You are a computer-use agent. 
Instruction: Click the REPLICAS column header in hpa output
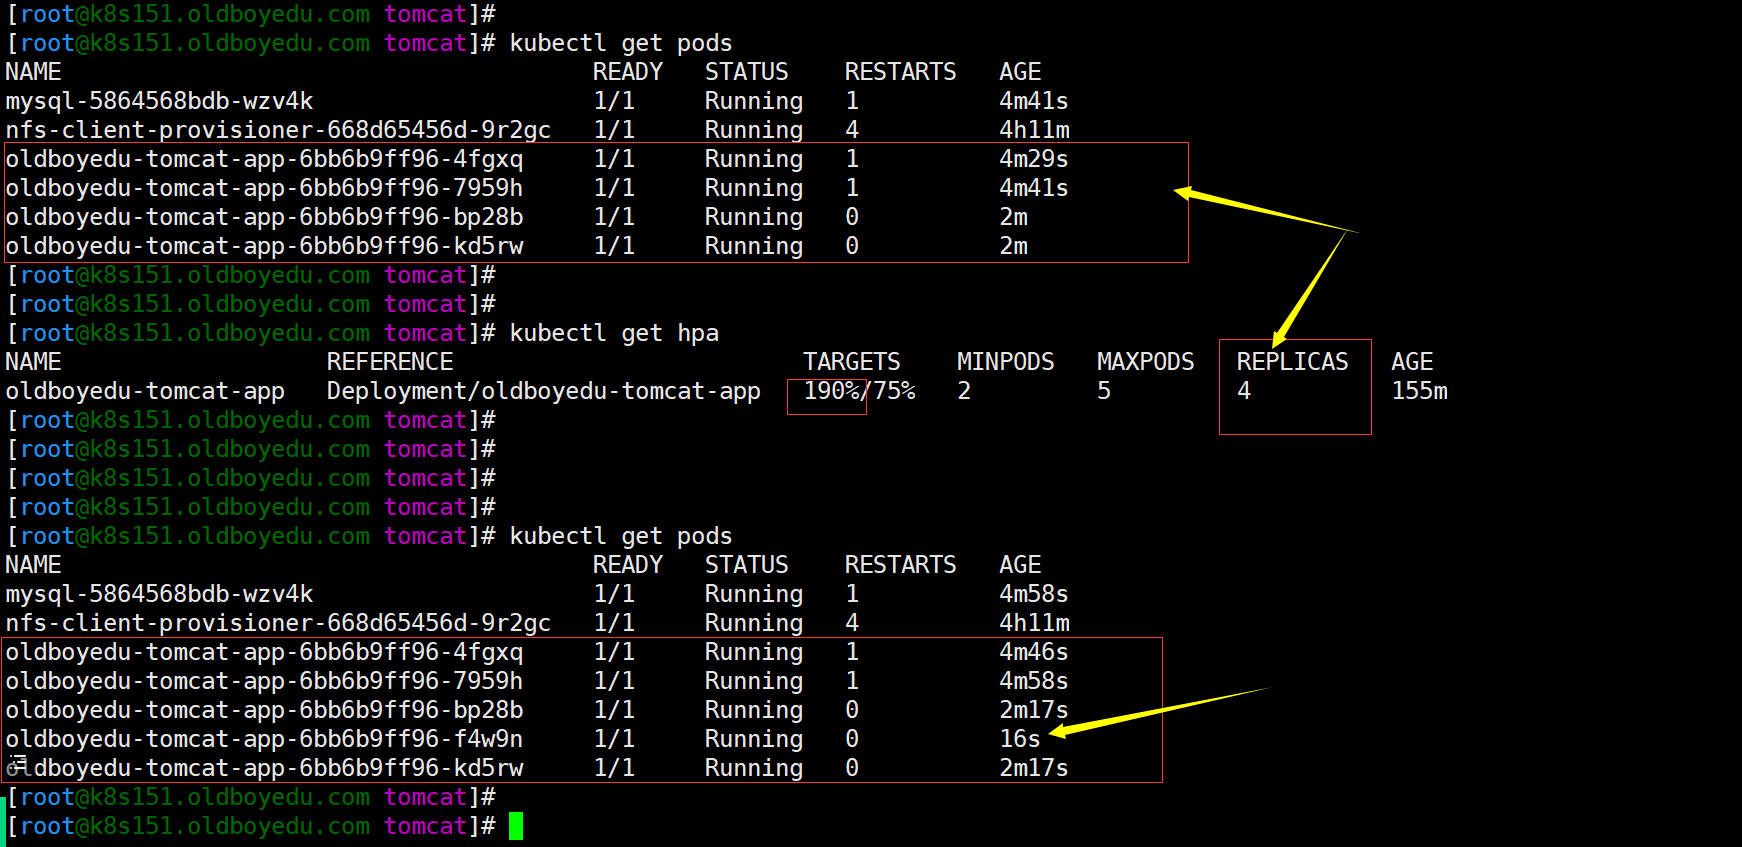[1292, 362]
